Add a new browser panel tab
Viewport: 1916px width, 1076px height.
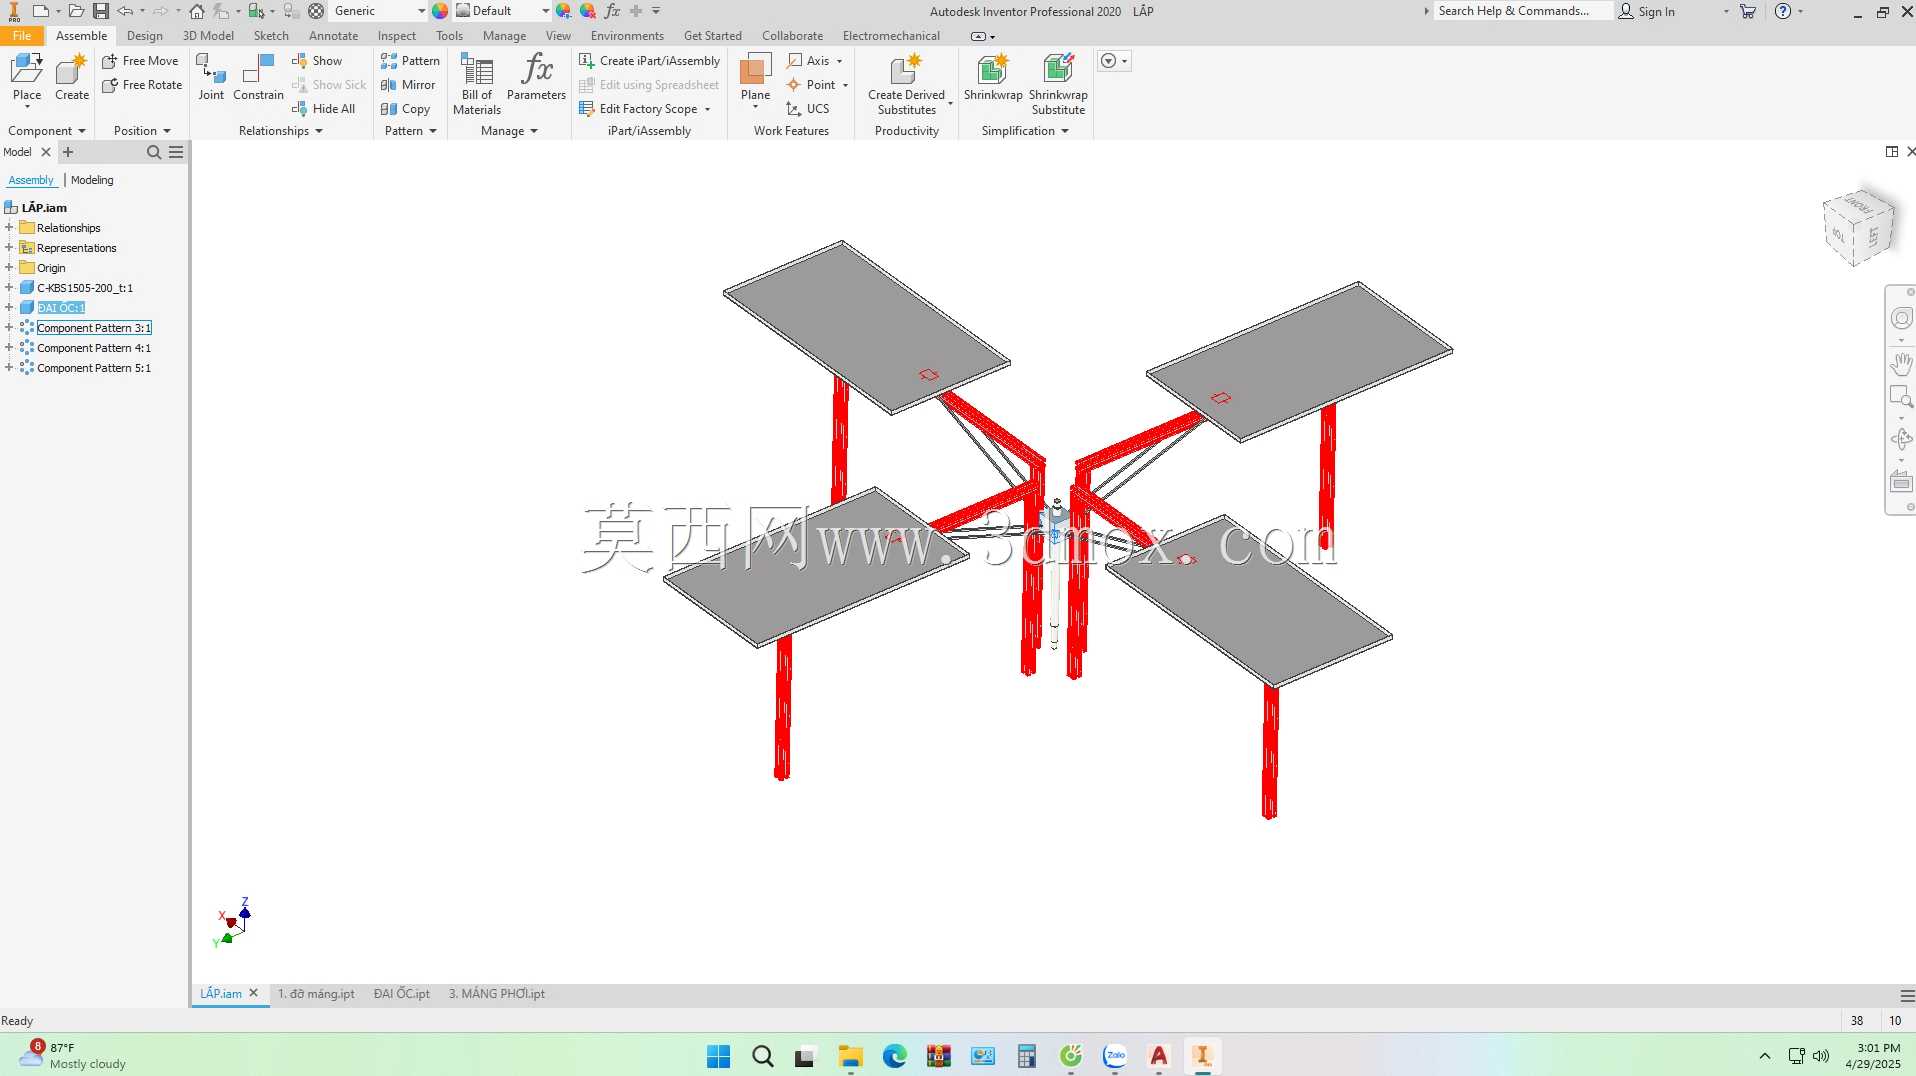(x=68, y=152)
